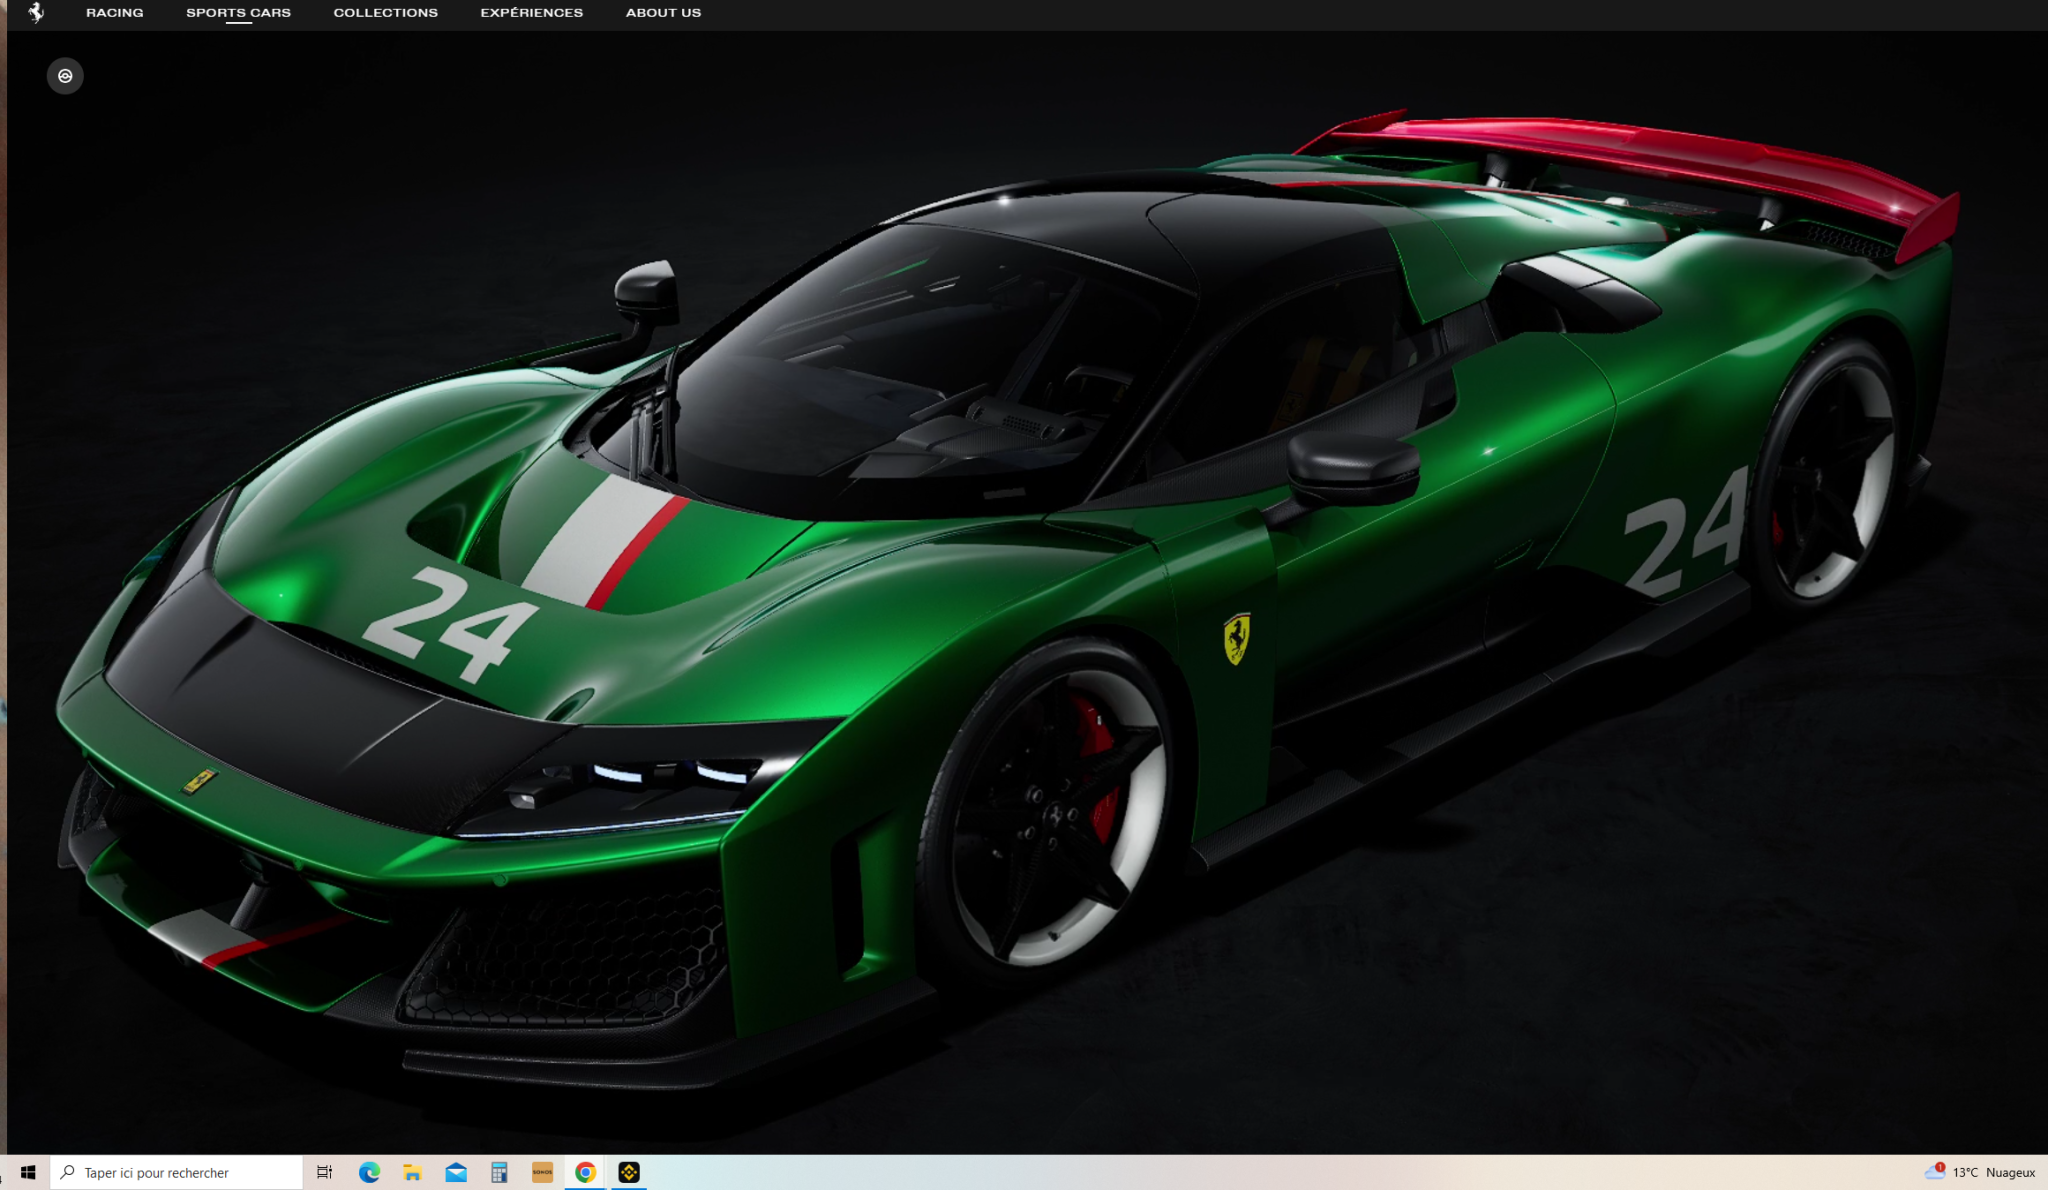Image resolution: width=2048 pixels, height=1190 pixels.
Task: Open the weather widget showing 13°C Nuageux
Action: coord(1980,1172)
